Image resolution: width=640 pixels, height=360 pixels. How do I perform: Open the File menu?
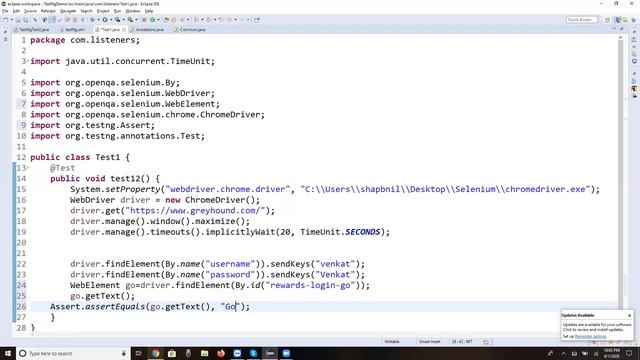coord(5,11)
